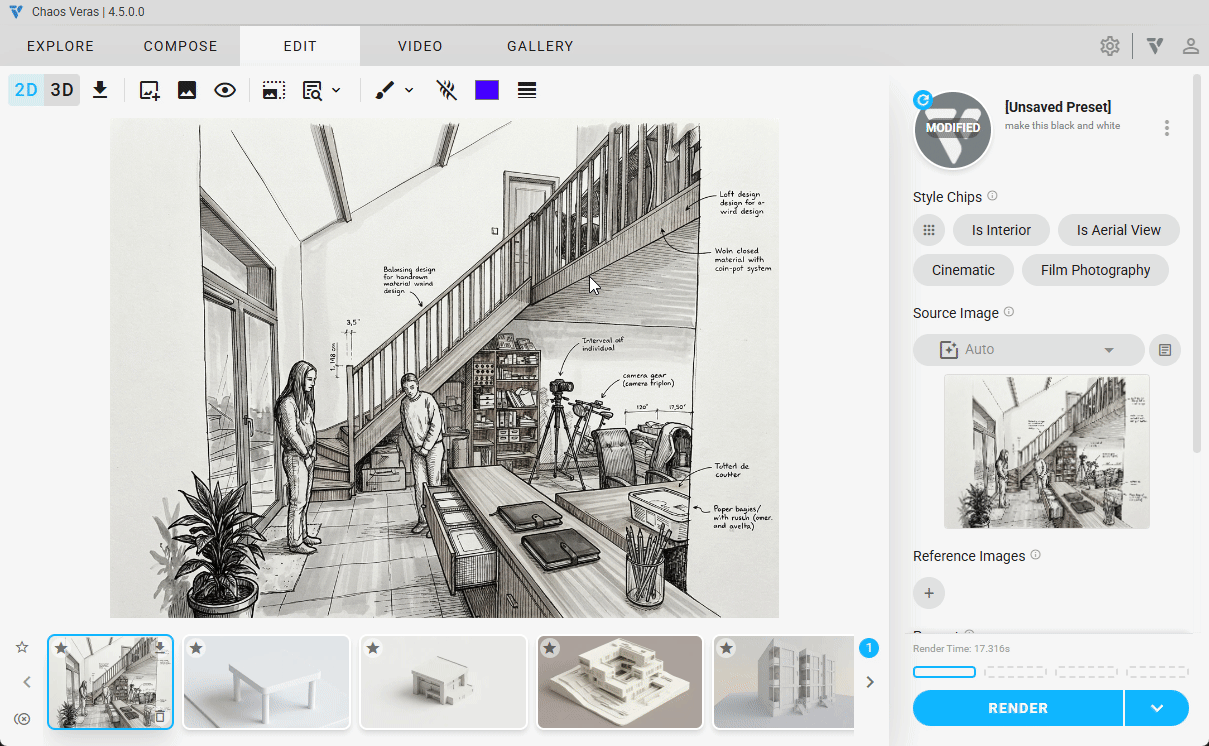Delete the sketch interior thumbnail

pos(160,717)
